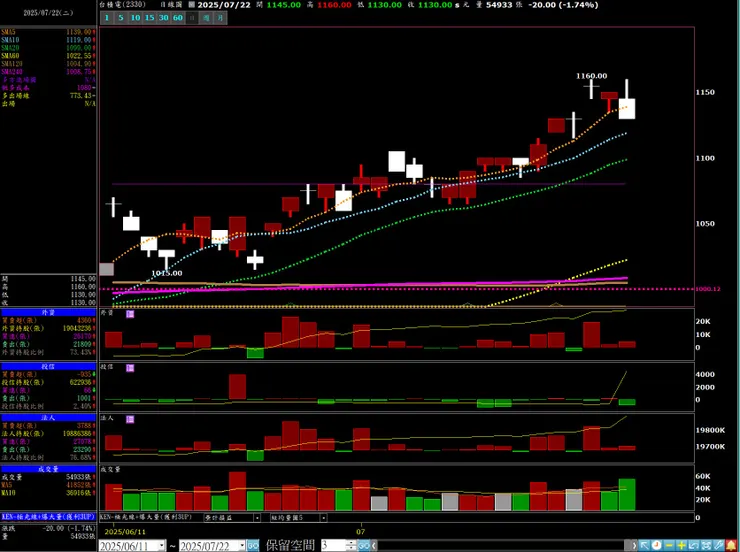Image resolution: width=740 pixels, height=552 pixels.
Task: Click the fit-to-screen icon in bottom toolbar
Action: 706,545
